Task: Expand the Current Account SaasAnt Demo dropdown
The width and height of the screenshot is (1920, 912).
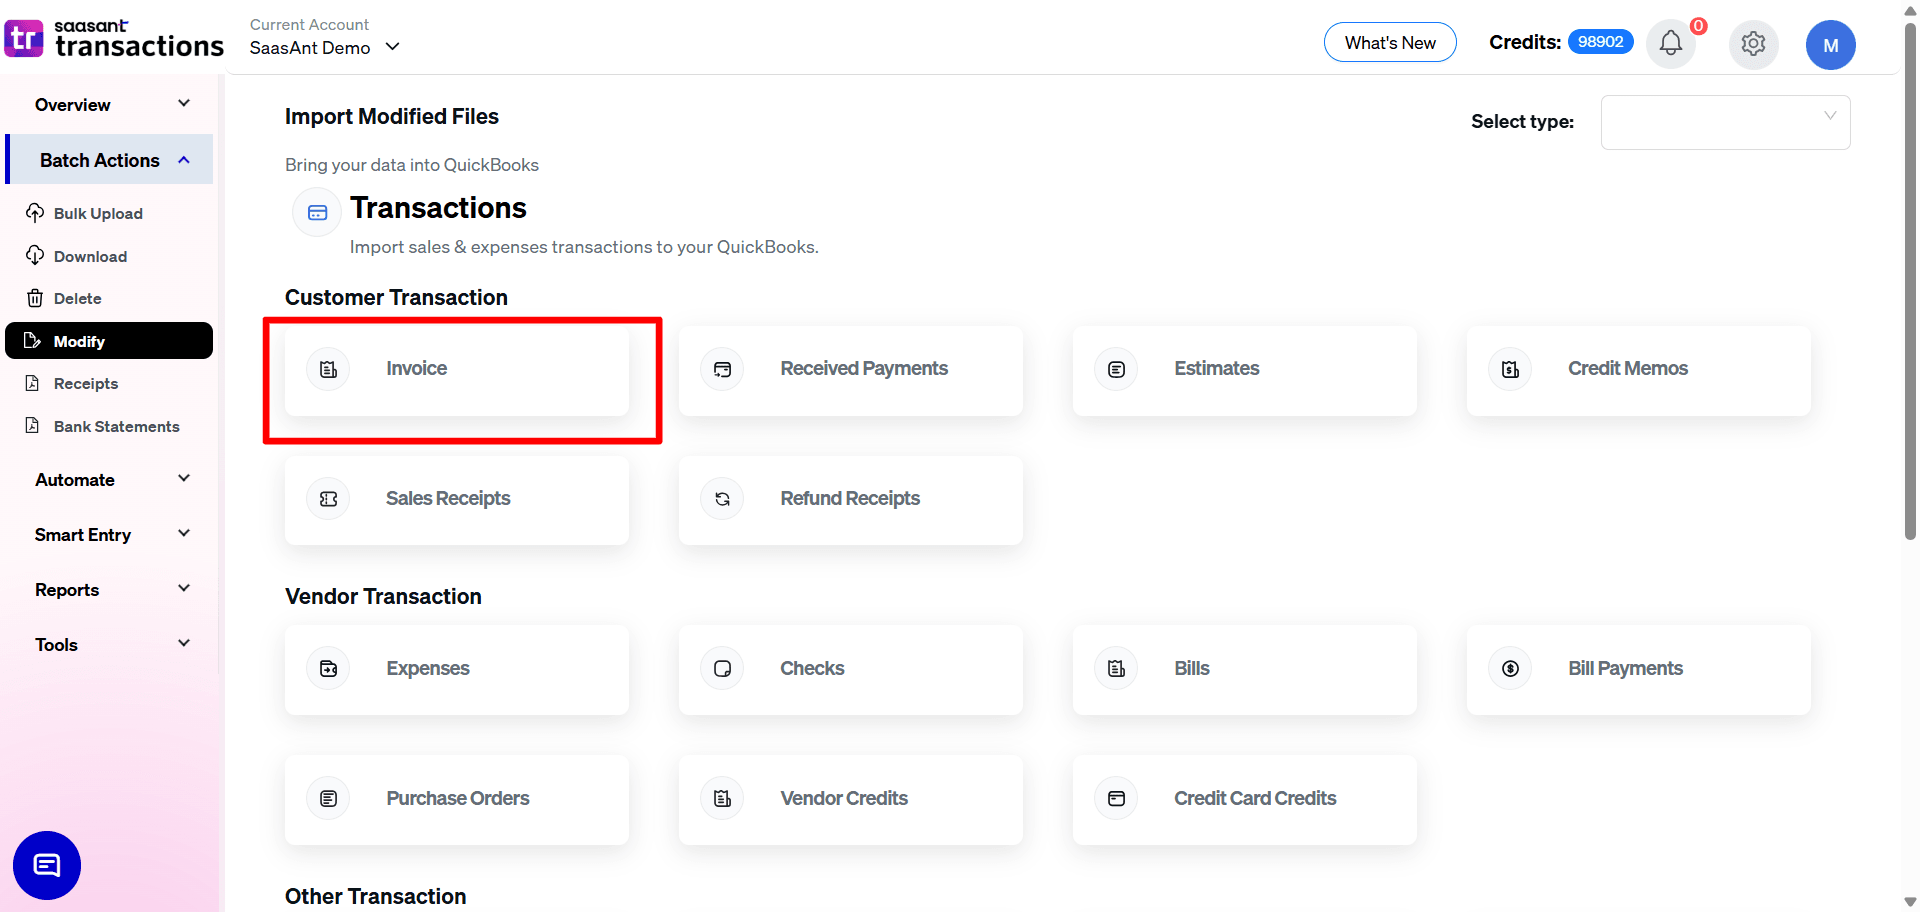Action: 325,47
